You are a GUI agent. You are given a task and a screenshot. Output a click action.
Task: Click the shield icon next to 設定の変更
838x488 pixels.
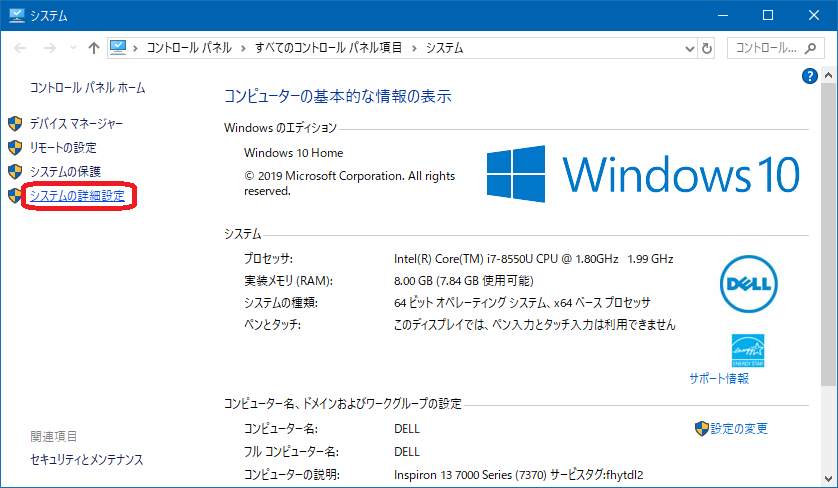pos(702,429)
